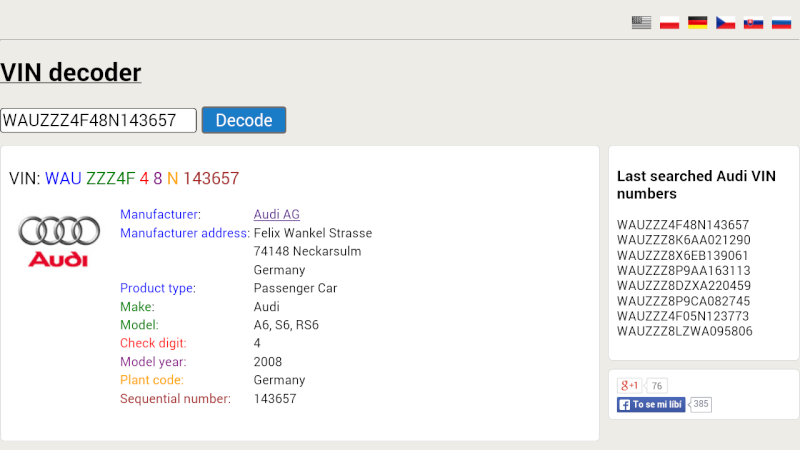Click the Czech Republic flag
800x450 pixels.
click(725, 22)
